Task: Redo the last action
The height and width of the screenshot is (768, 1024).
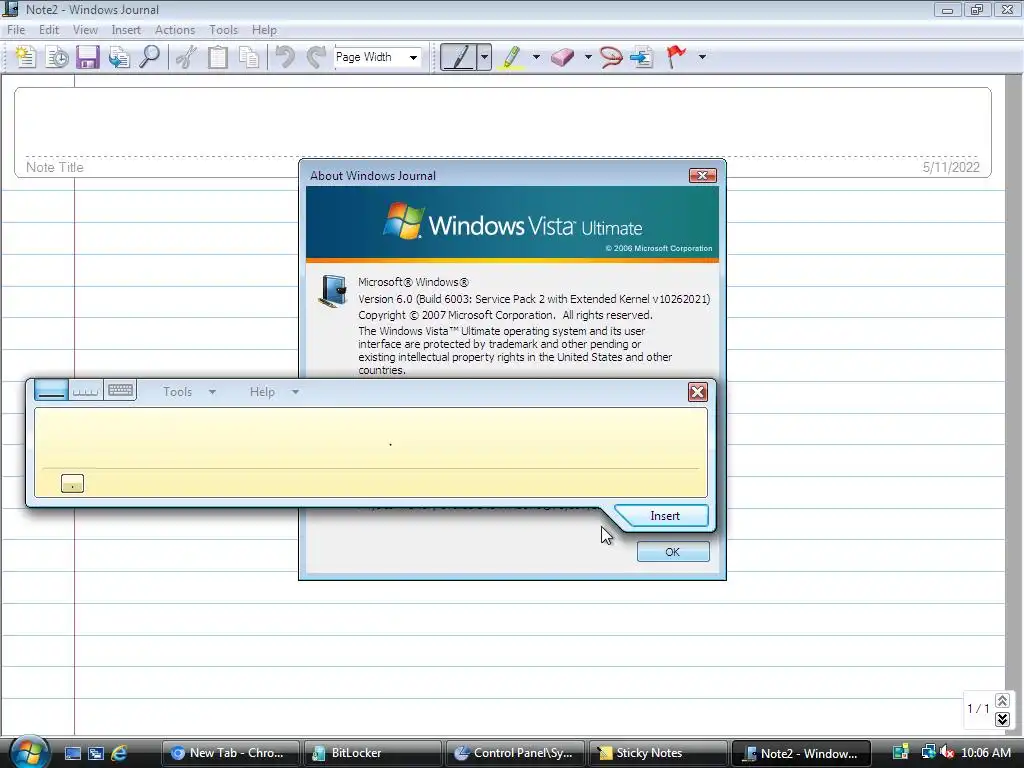Action: (x=316, y=57)
